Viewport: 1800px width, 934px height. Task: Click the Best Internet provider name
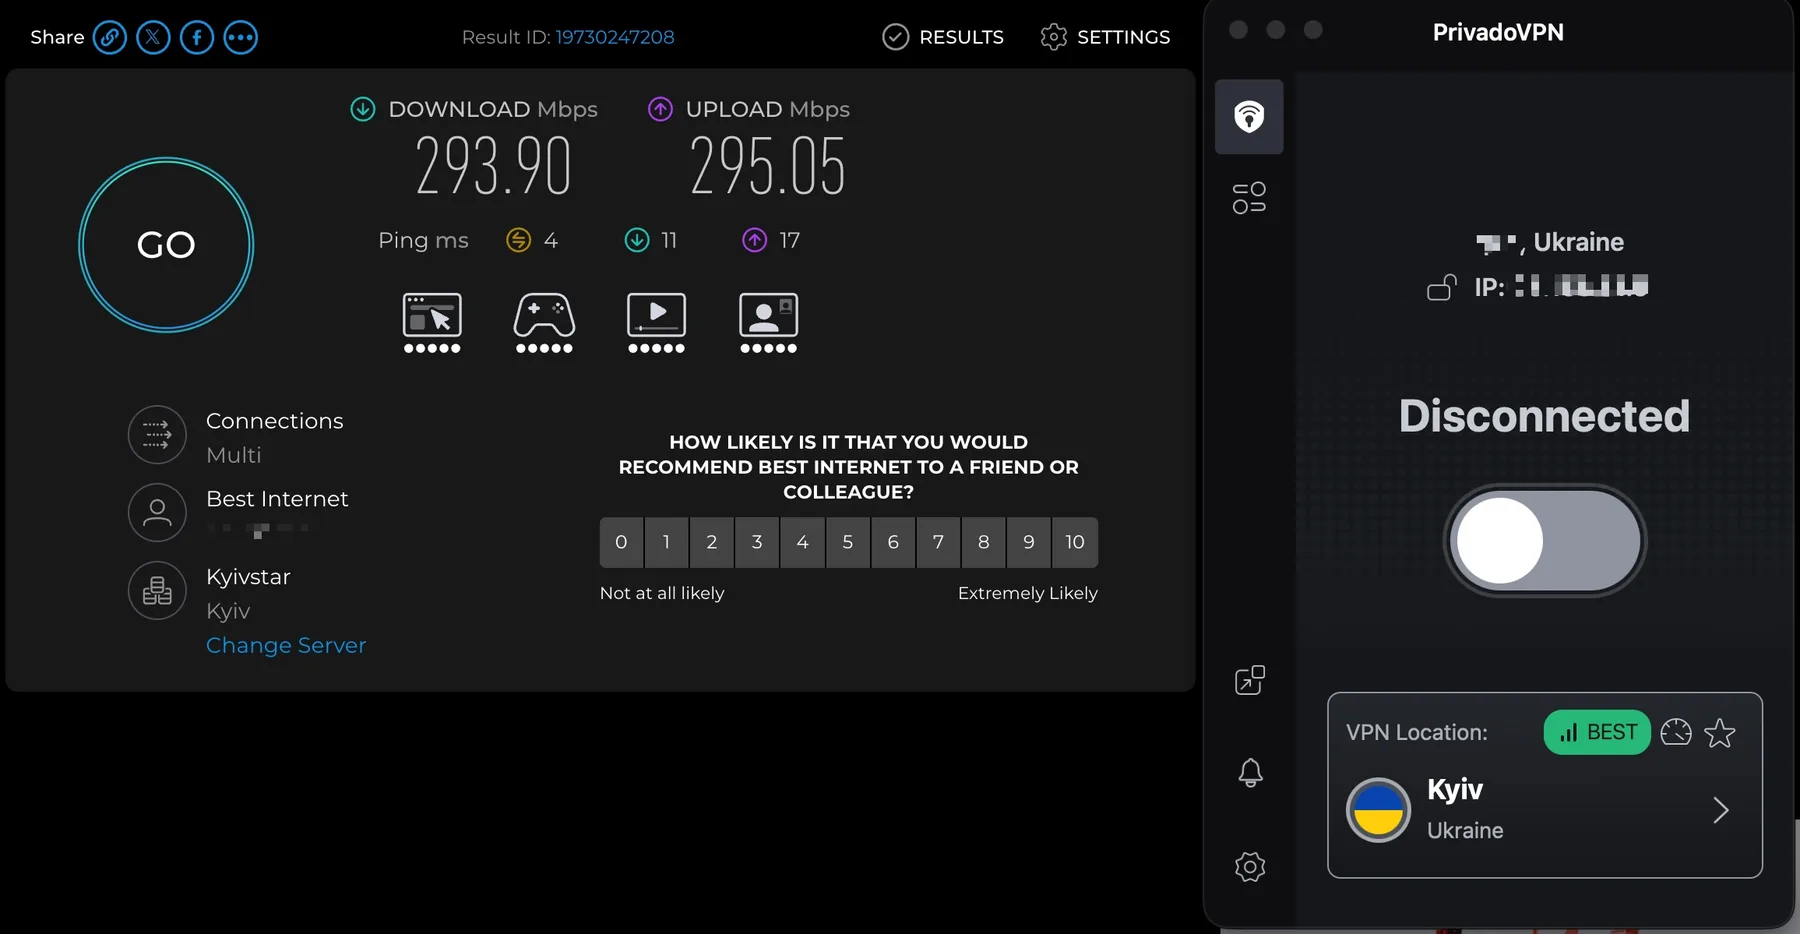point(277,499)
